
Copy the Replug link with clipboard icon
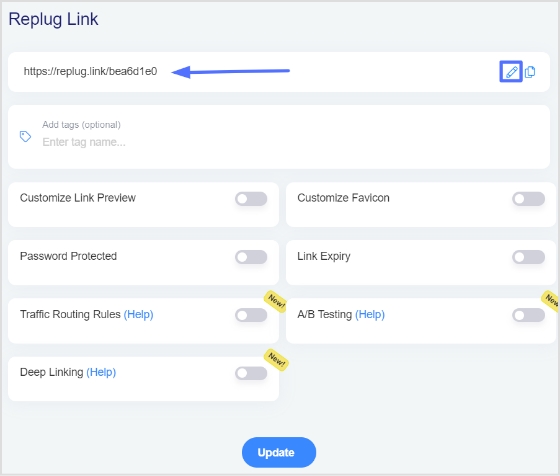[530, 72]
